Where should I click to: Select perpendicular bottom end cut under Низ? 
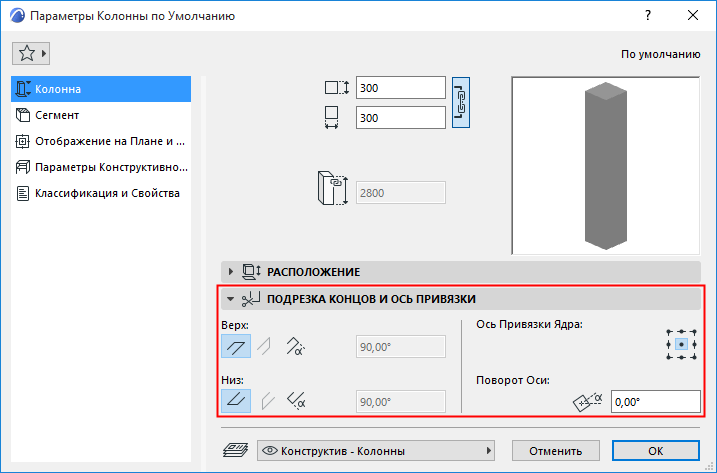coord(268,401)
